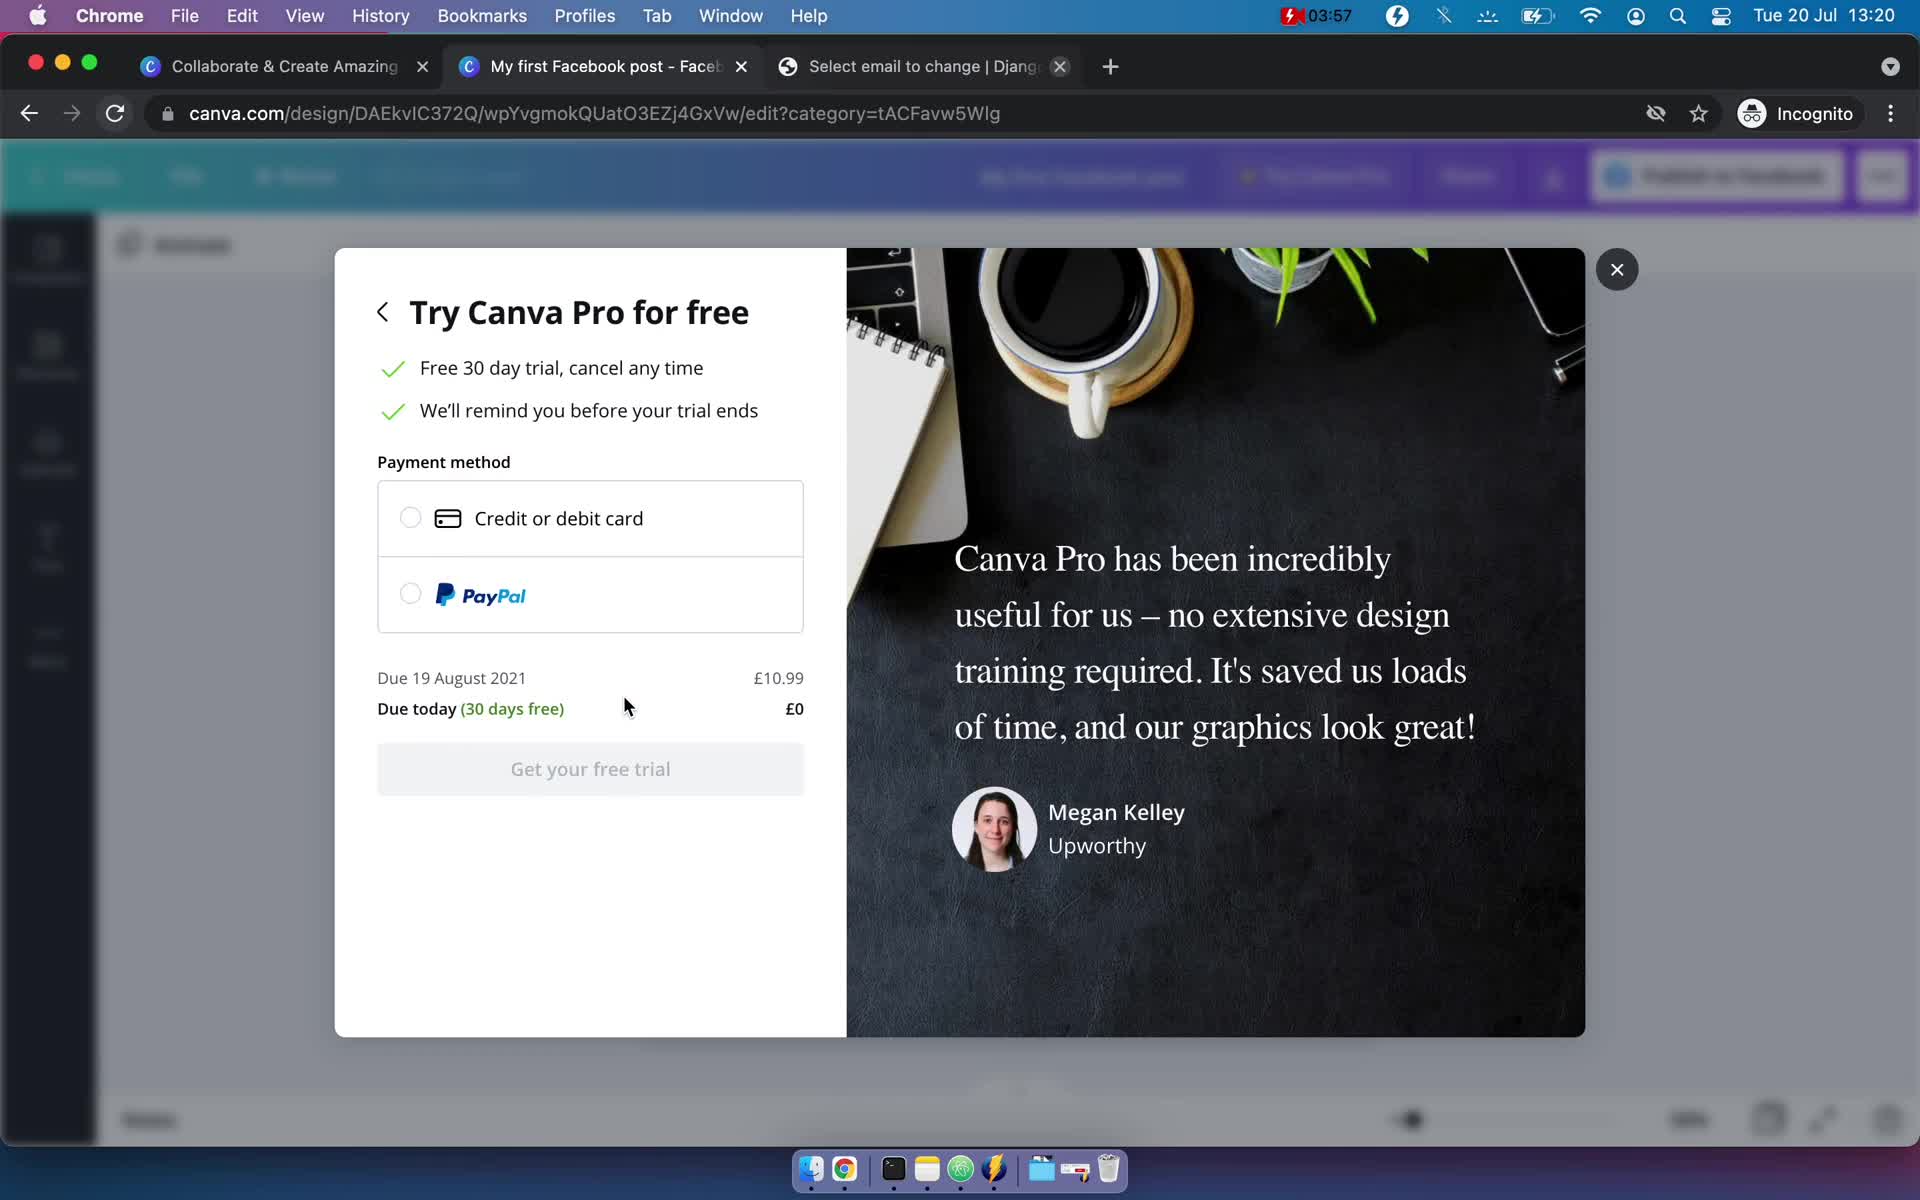
Task: Select Credit or debit card radio button
Action: coord(410,518)
